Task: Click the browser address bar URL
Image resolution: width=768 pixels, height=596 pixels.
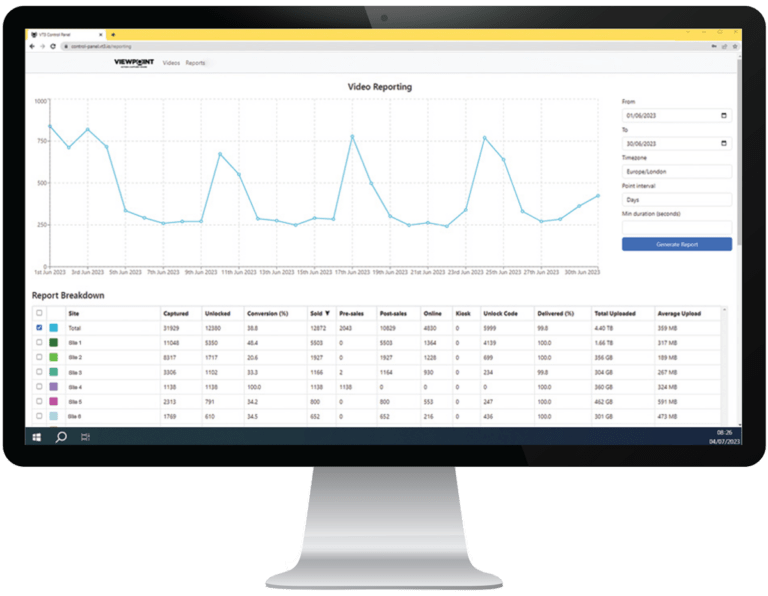Action: click(101, 47)
